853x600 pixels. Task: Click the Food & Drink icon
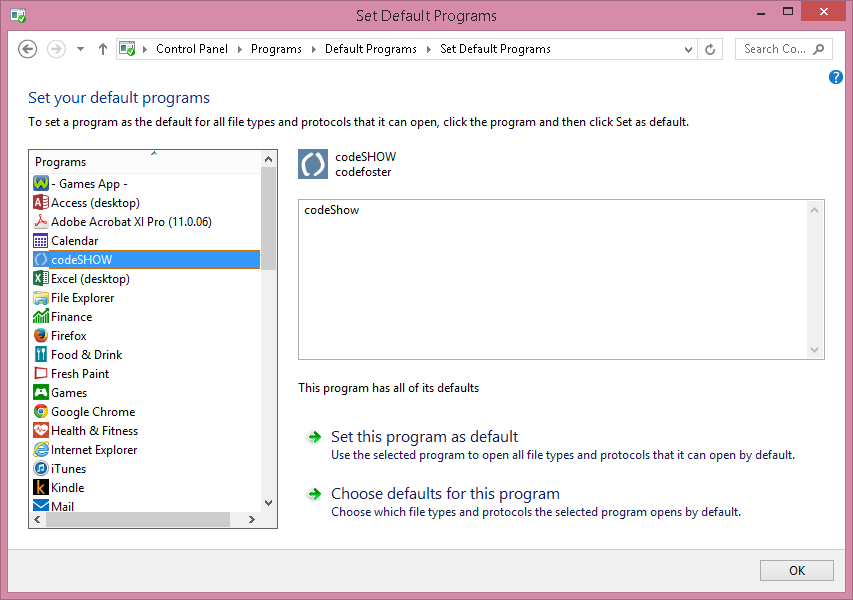[41, 355]
